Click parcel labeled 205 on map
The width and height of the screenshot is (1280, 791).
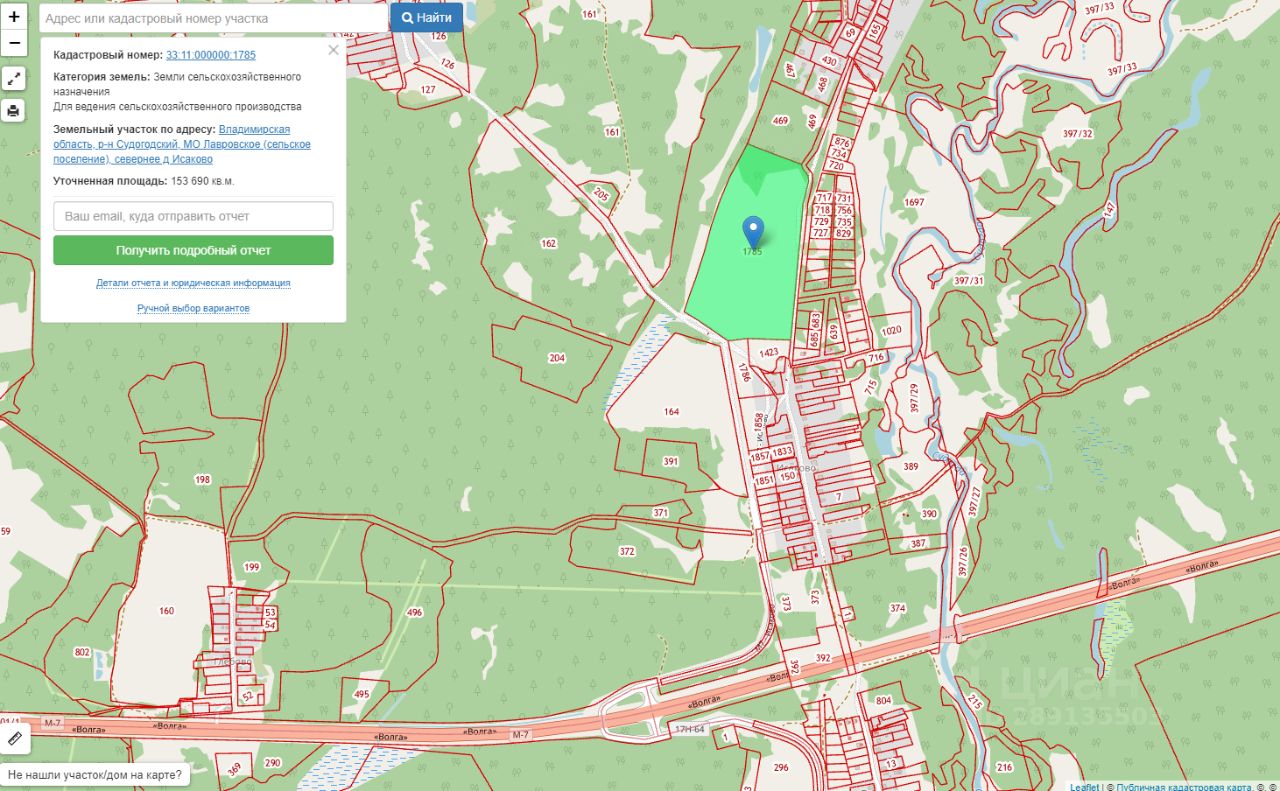click(x=601, y=195)
